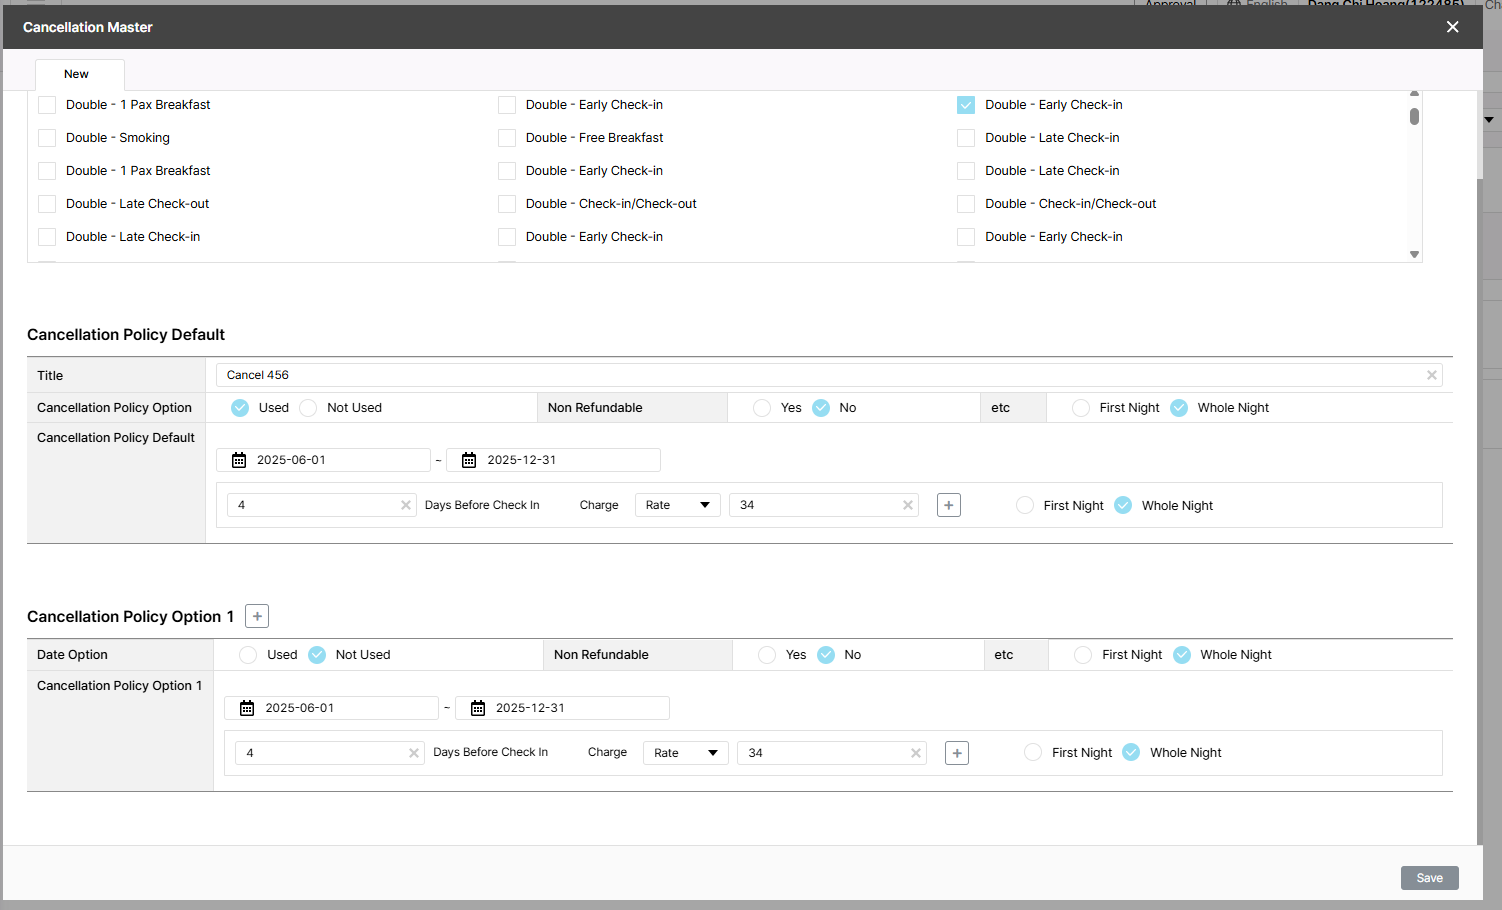This screenshot has height=910, width=1502.
Task: Close the Cancellation Master dialog
Action: [1452, 27]
